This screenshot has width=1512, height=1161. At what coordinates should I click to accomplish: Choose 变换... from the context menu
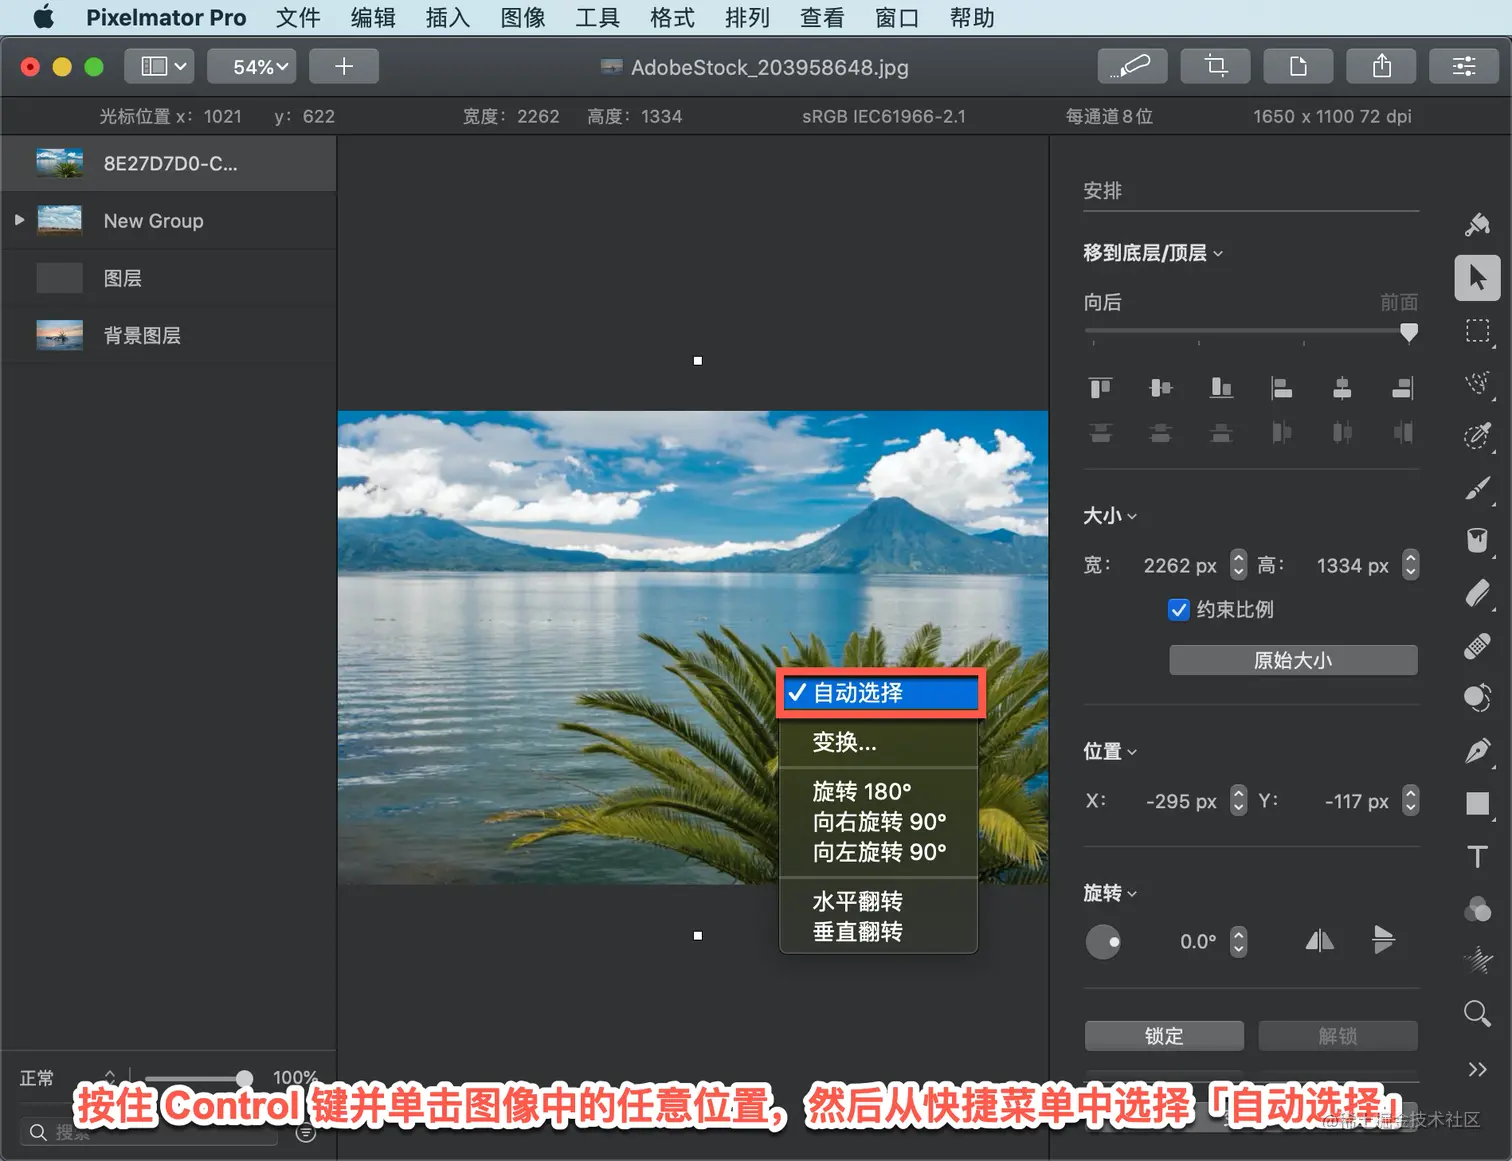878,742
